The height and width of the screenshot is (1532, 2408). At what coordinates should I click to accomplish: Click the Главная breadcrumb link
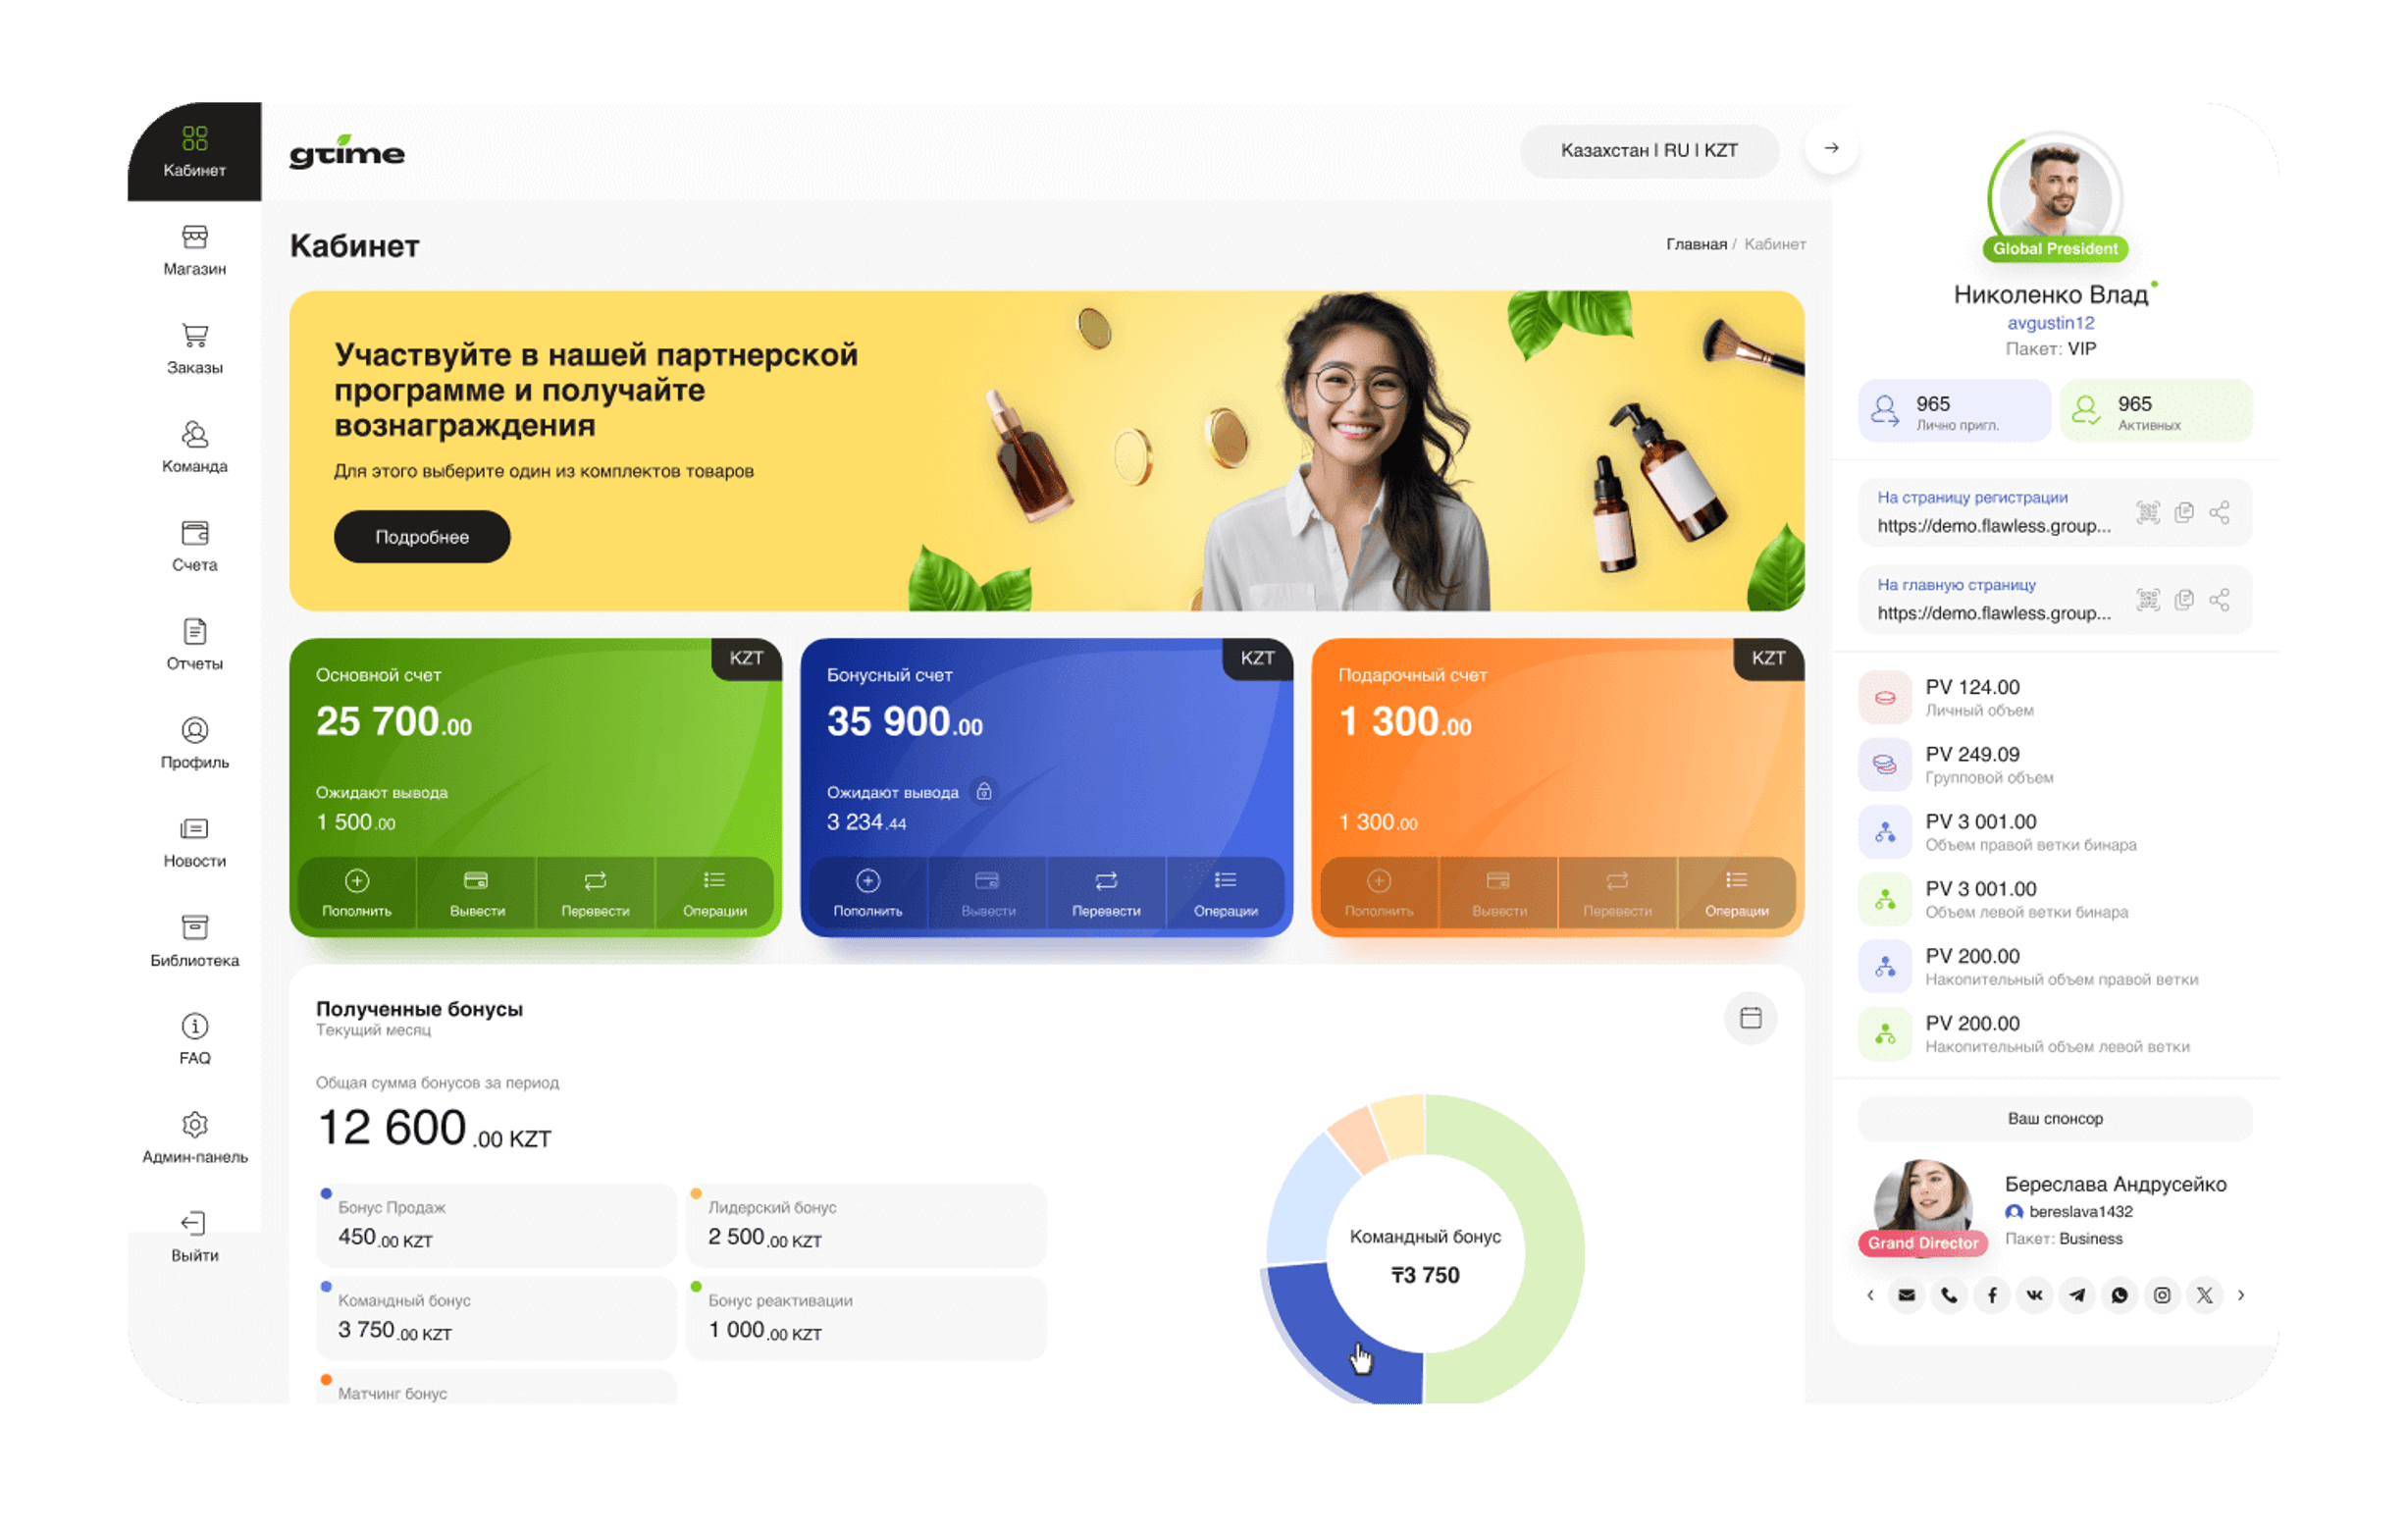pos(1695,244)
